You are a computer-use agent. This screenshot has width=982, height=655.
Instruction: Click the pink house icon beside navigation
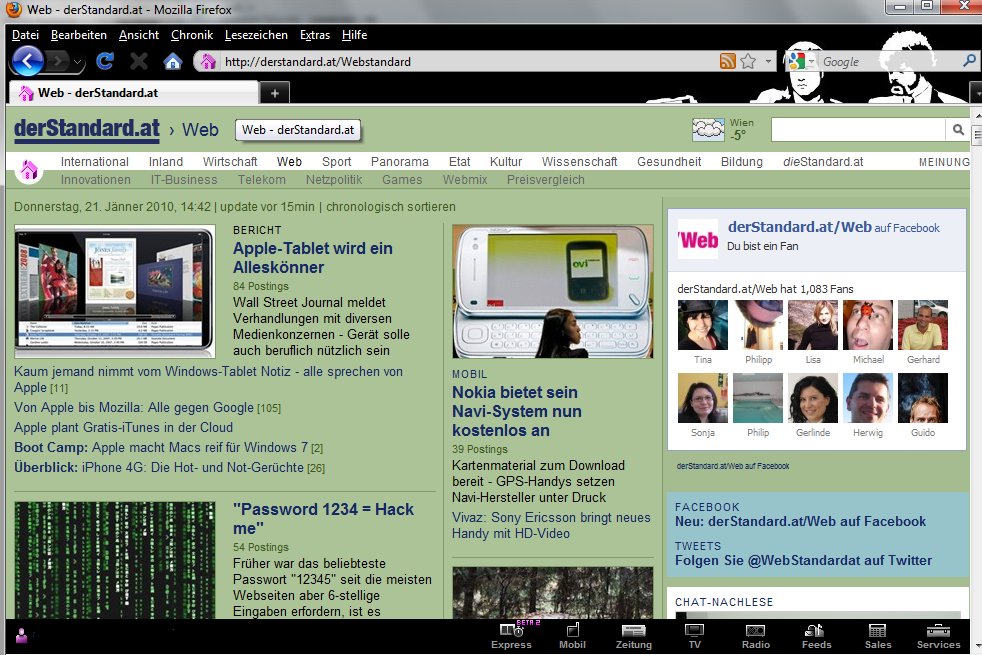[29, 170]
